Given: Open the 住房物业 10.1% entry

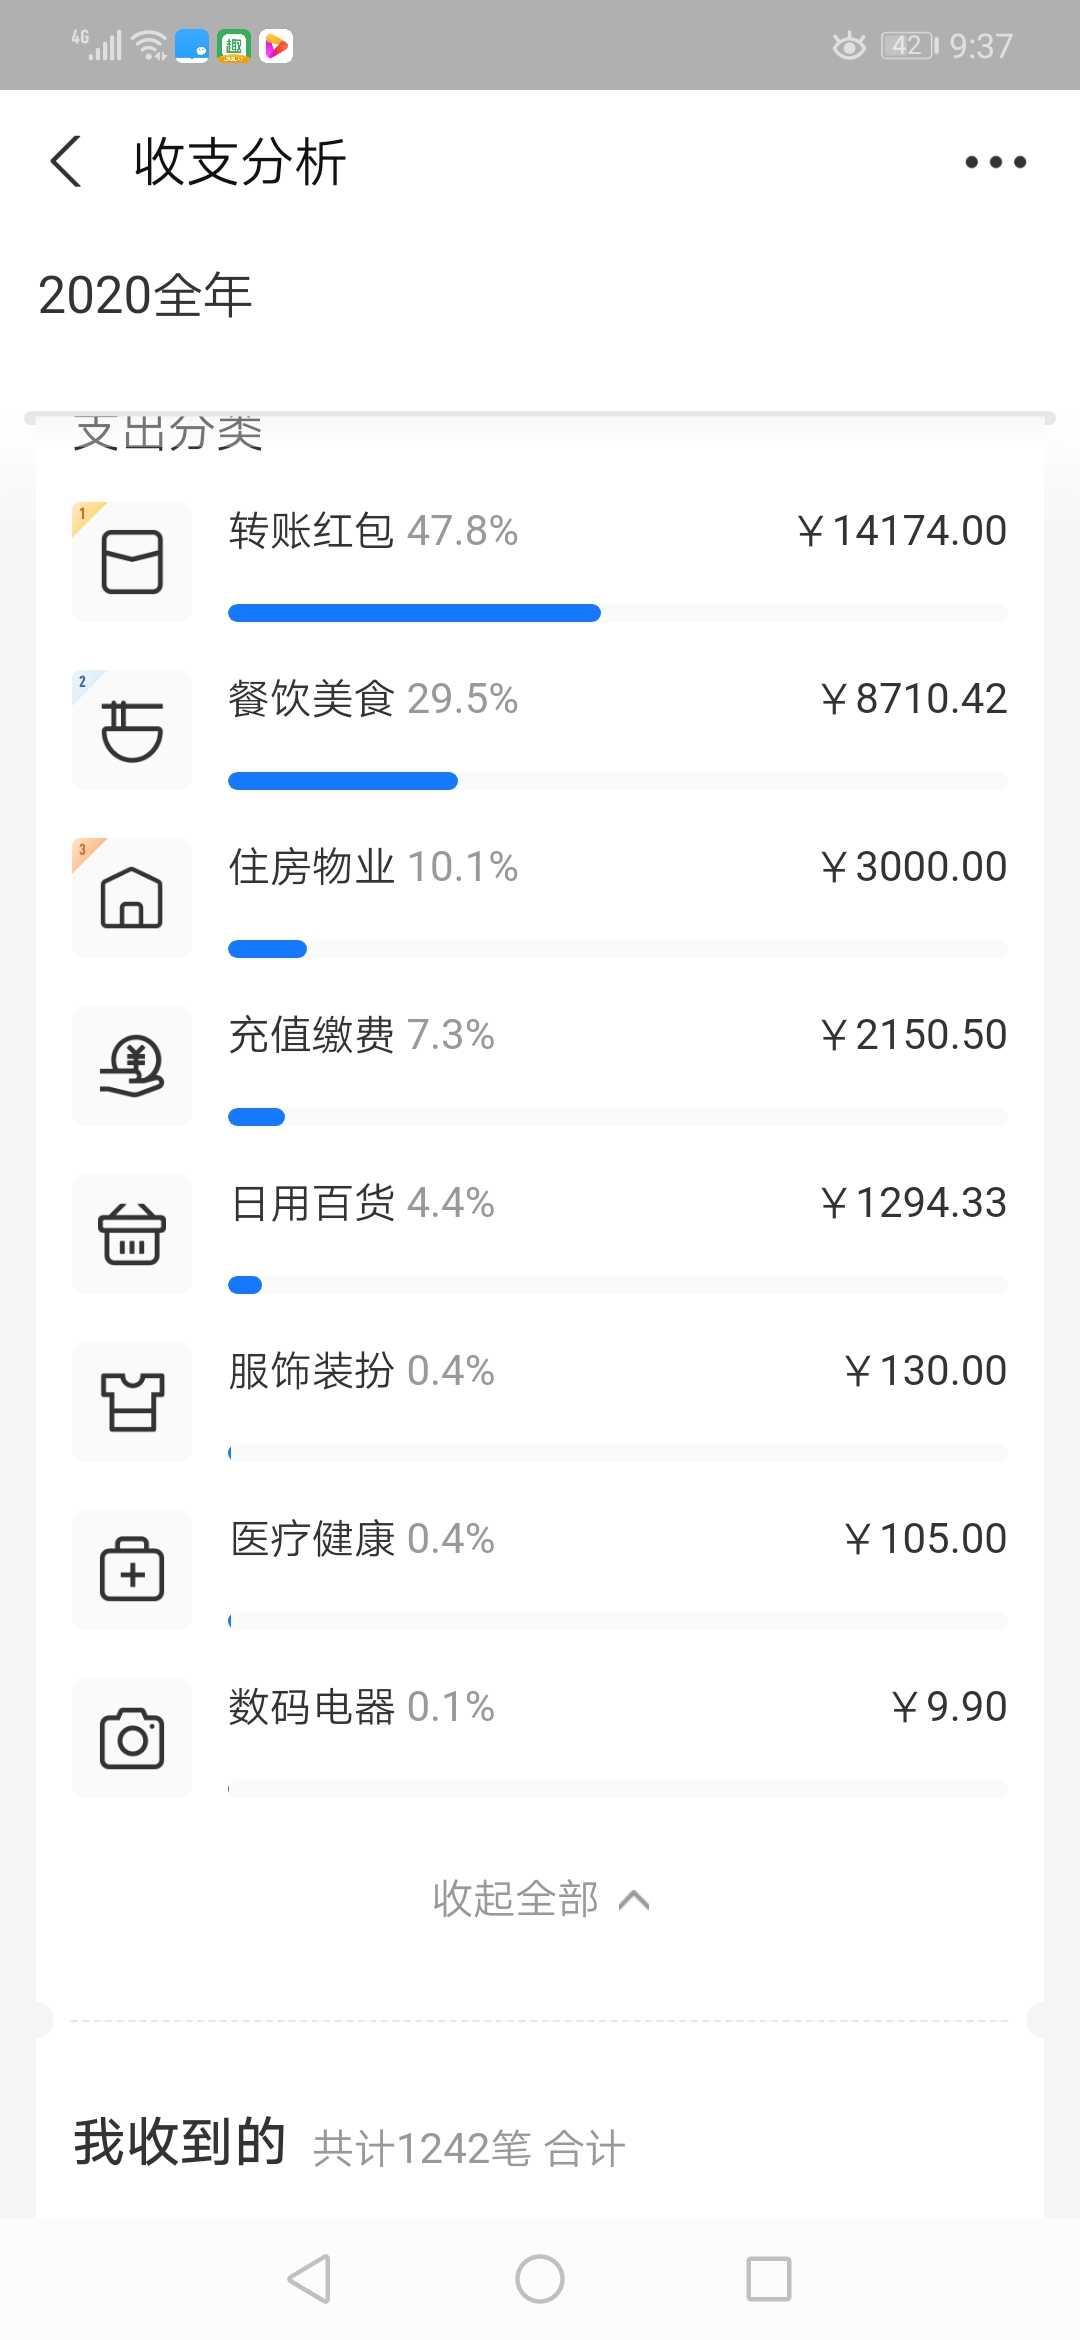Looking at the screenshot, I should point(373,867).
